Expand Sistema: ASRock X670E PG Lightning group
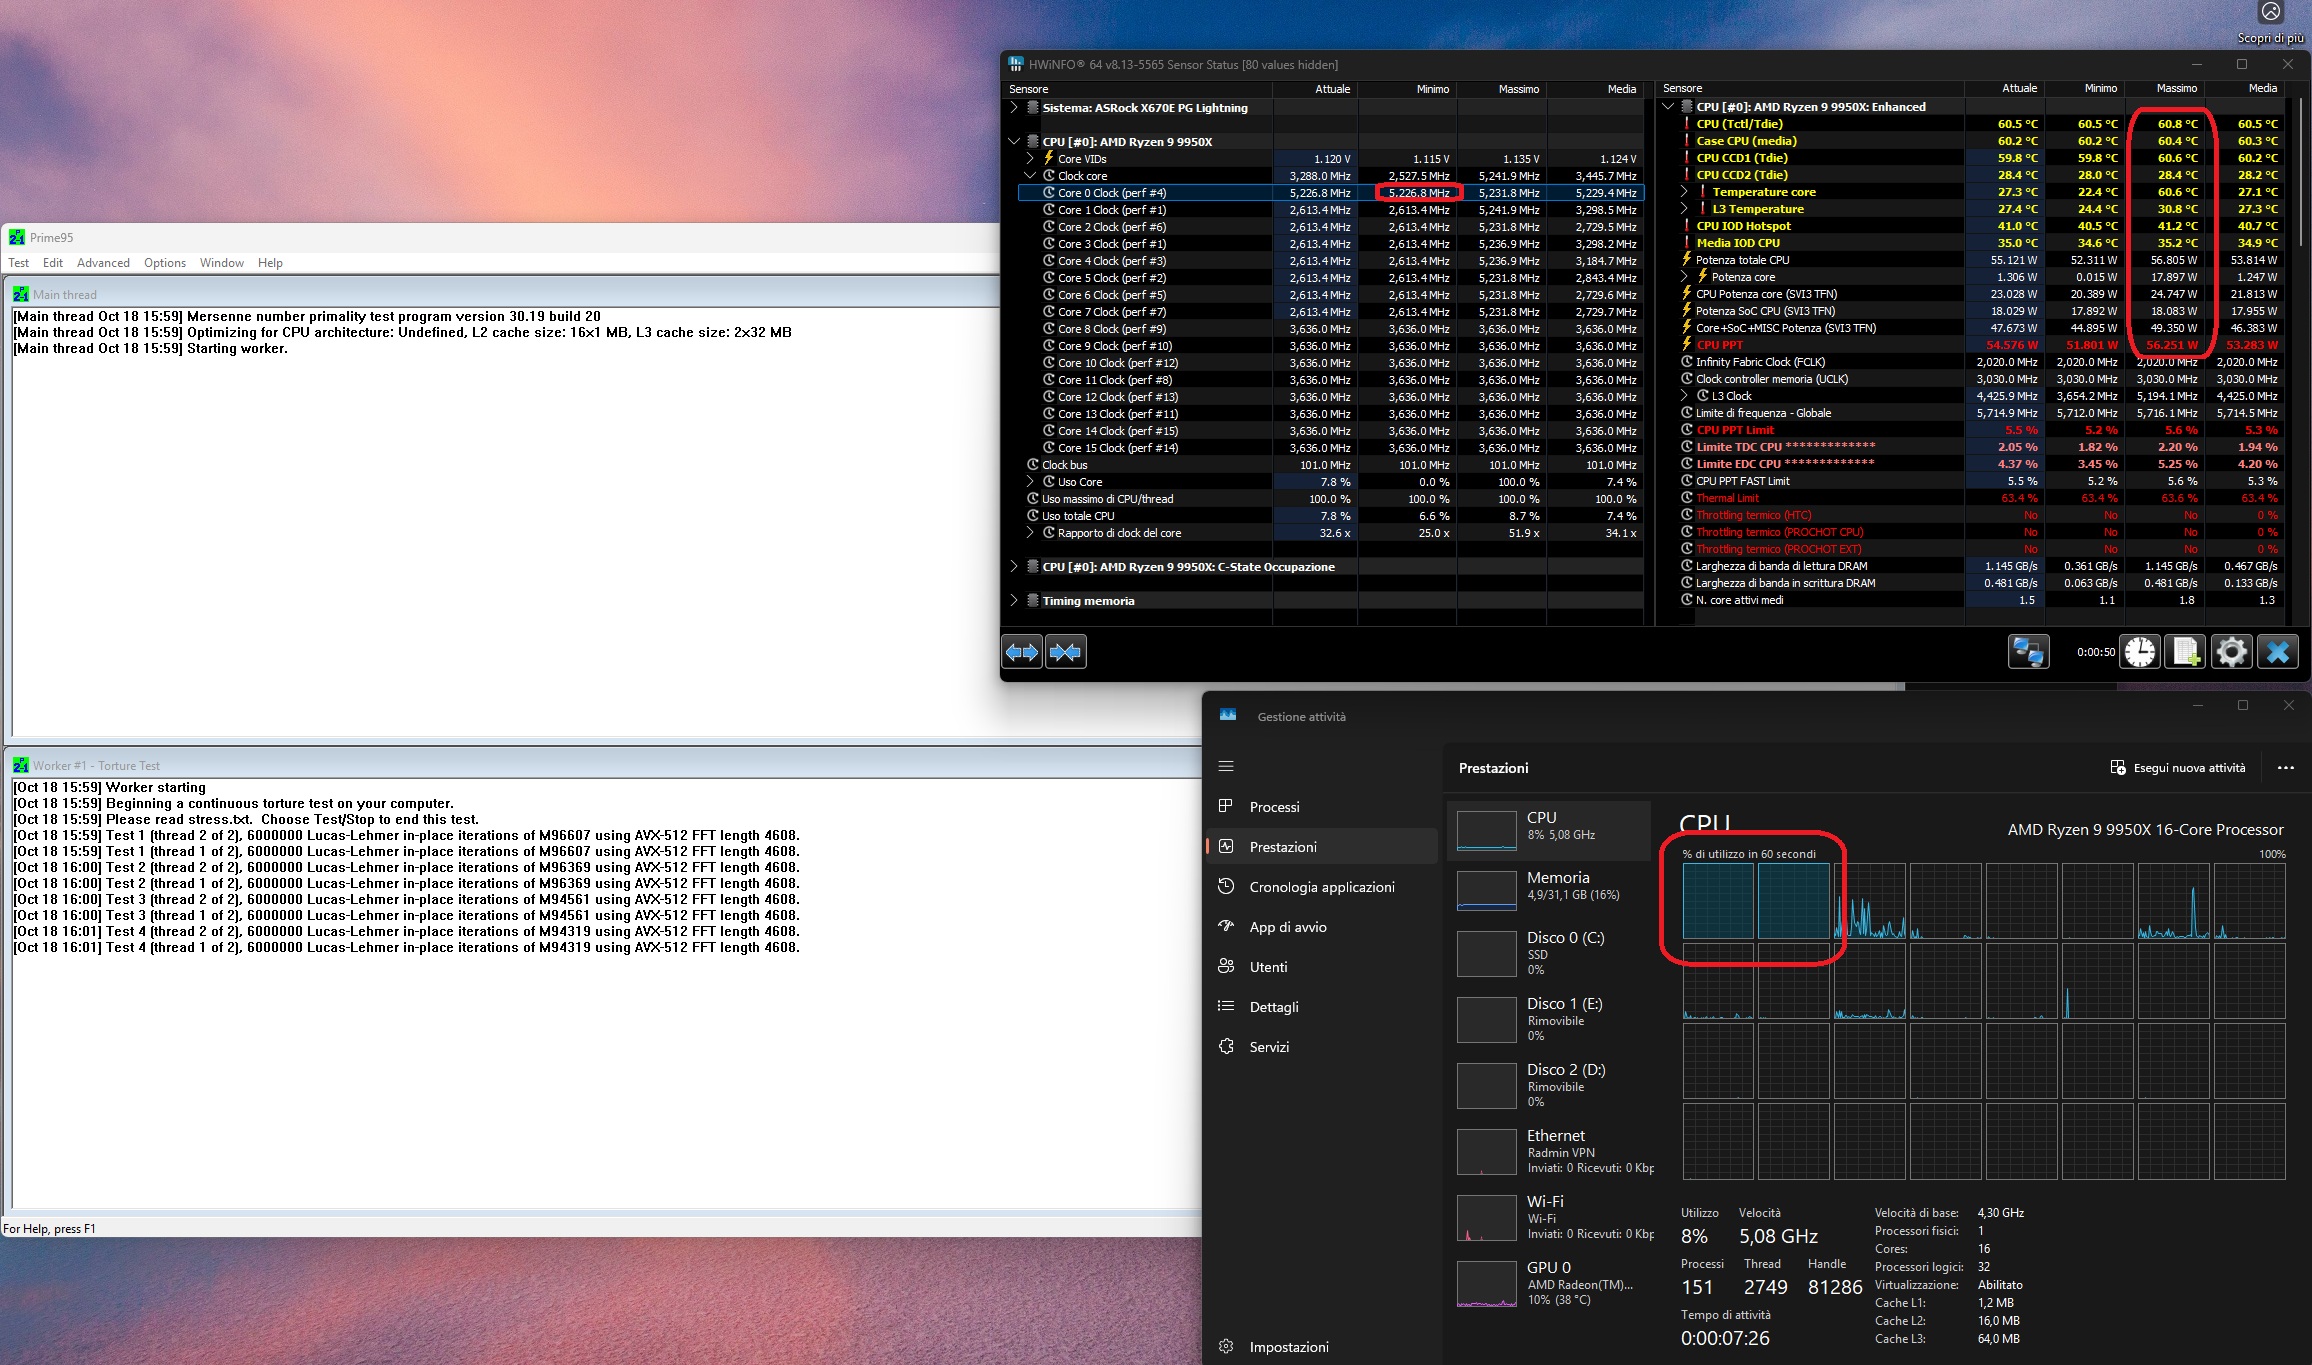Image resolution: width=2312 pixels, height=1365 pixels. pos(1014,108)
